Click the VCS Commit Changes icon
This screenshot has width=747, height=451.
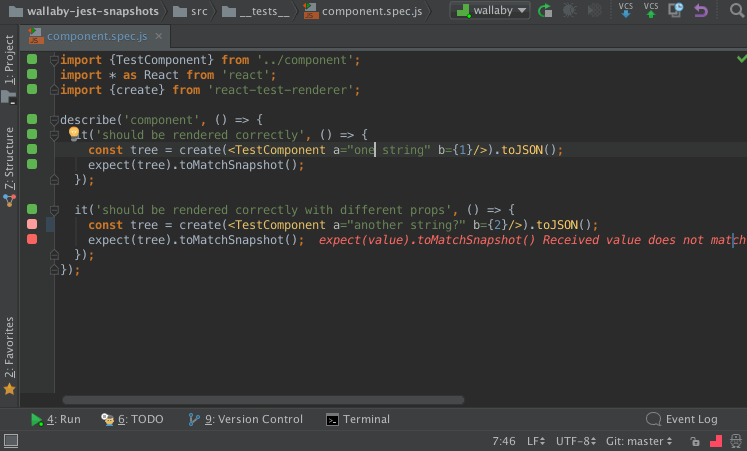[651, 10]
